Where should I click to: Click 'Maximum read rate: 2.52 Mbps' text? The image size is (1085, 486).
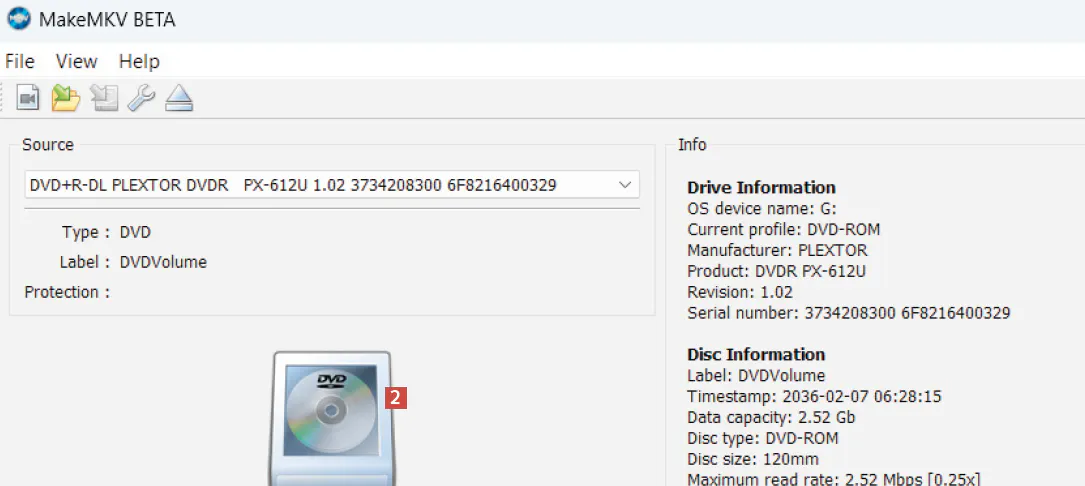coord(833,479)
